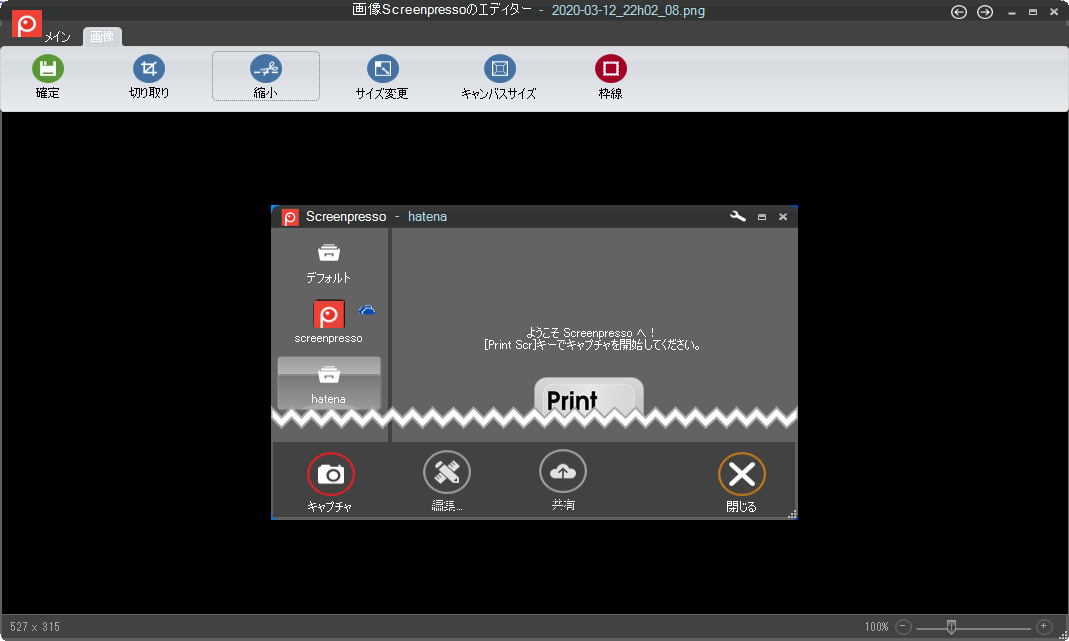This screenshot has height=641, width=1069.
Task: Click the デフォルト folder in captured window
Action: (329, 263)
